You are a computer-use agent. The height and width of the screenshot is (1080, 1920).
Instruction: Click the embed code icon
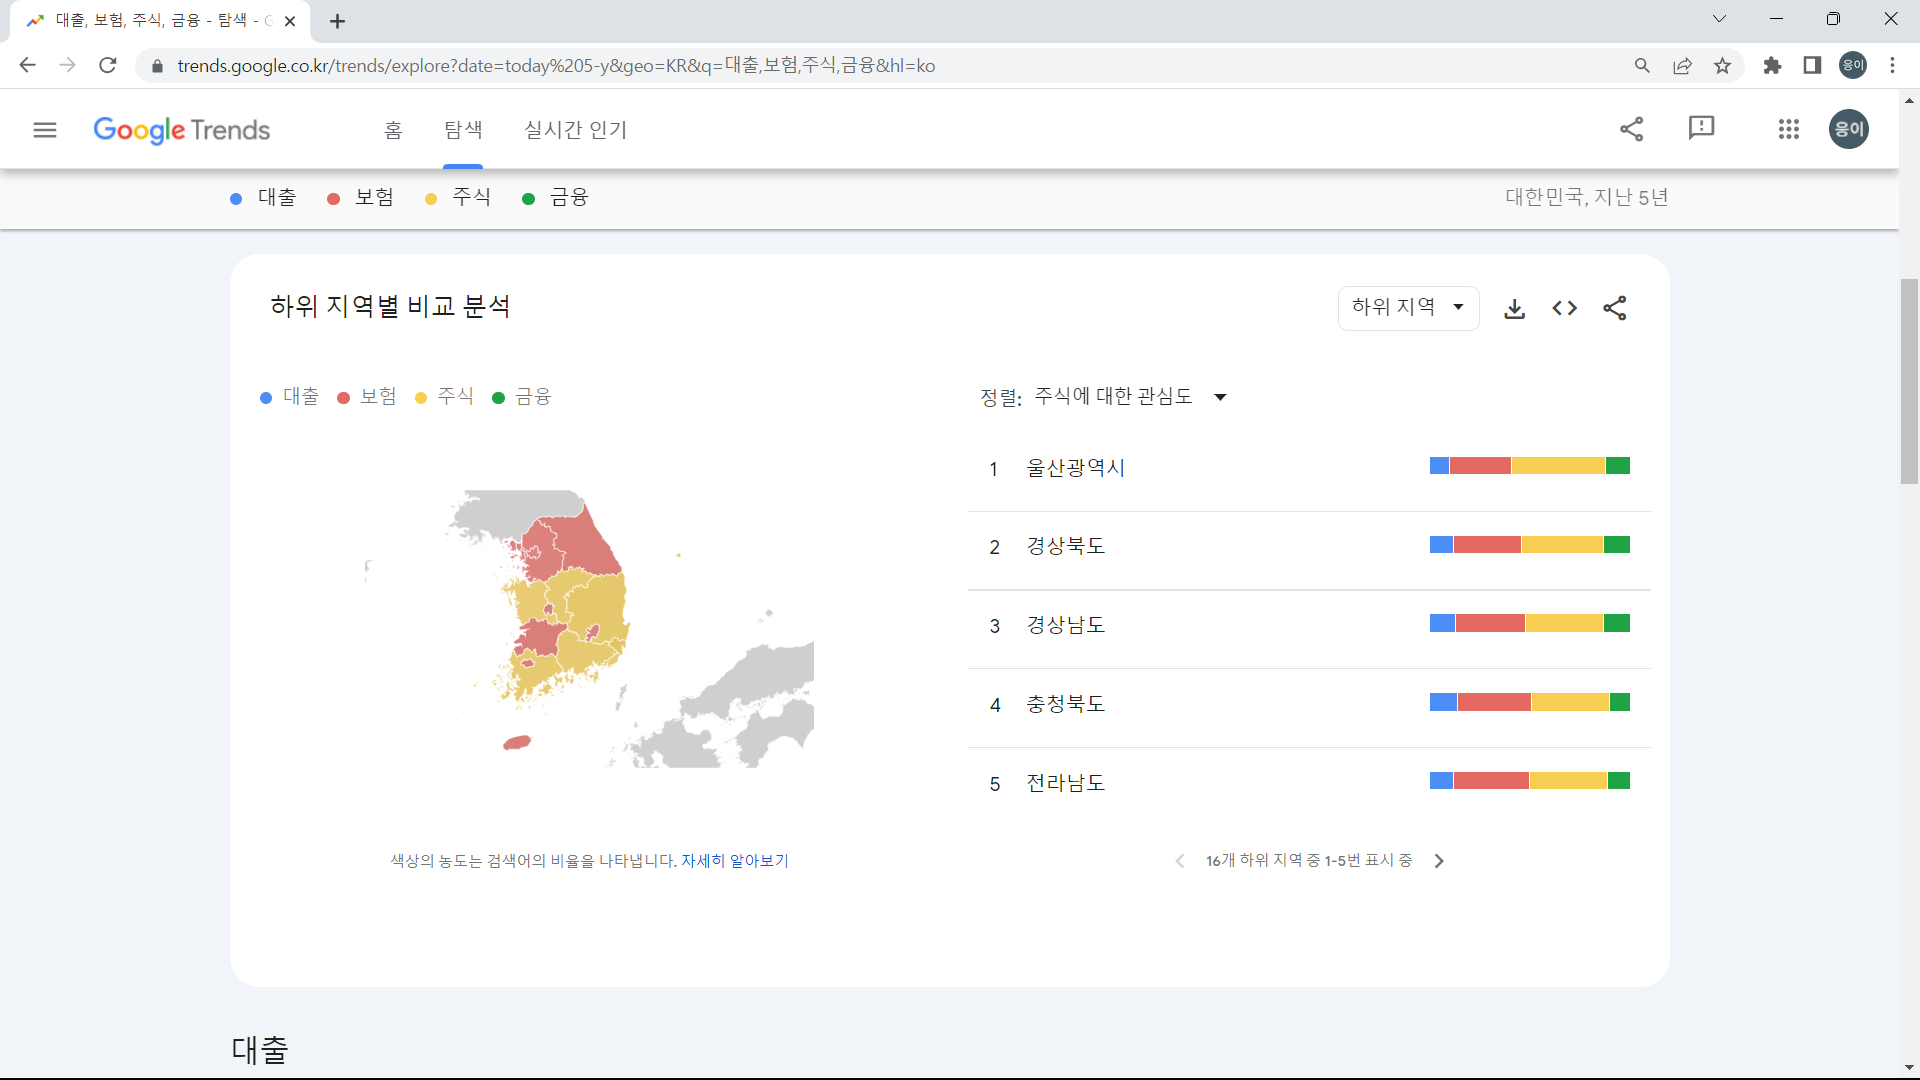click(x=1564, y=308)
